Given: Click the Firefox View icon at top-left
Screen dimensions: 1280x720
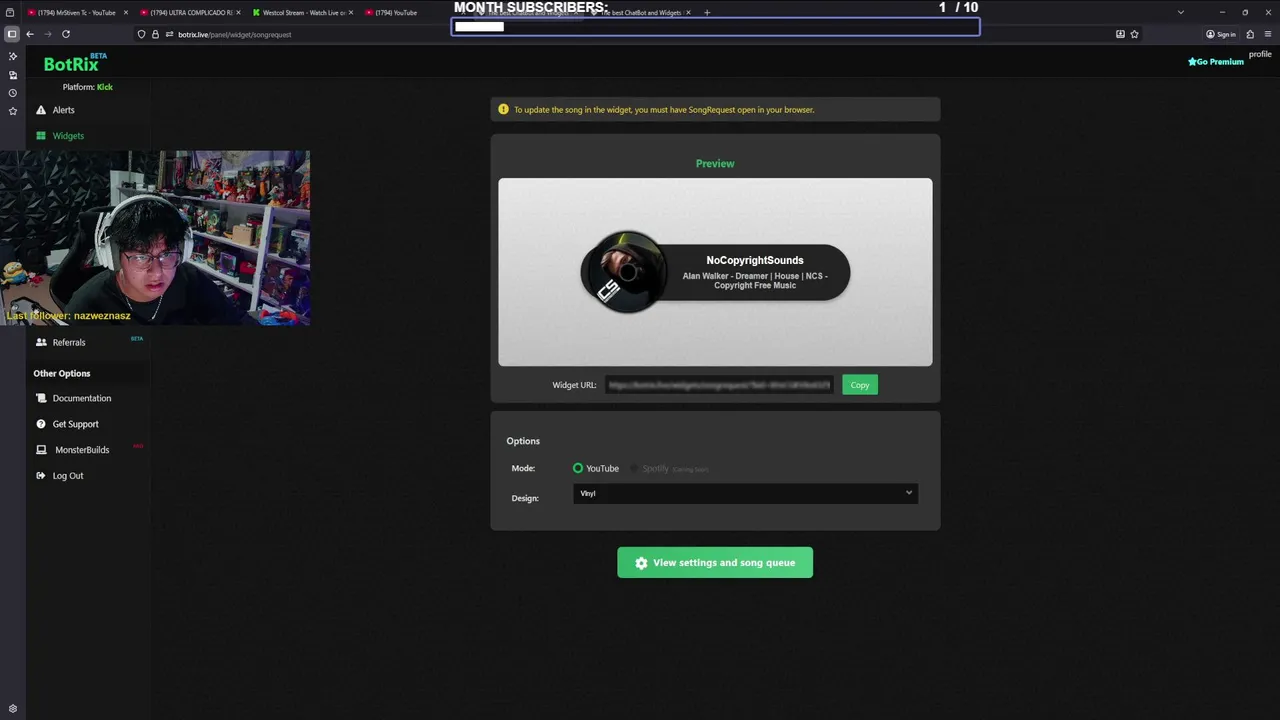Looking at the screenshot, I should [10, 13].
